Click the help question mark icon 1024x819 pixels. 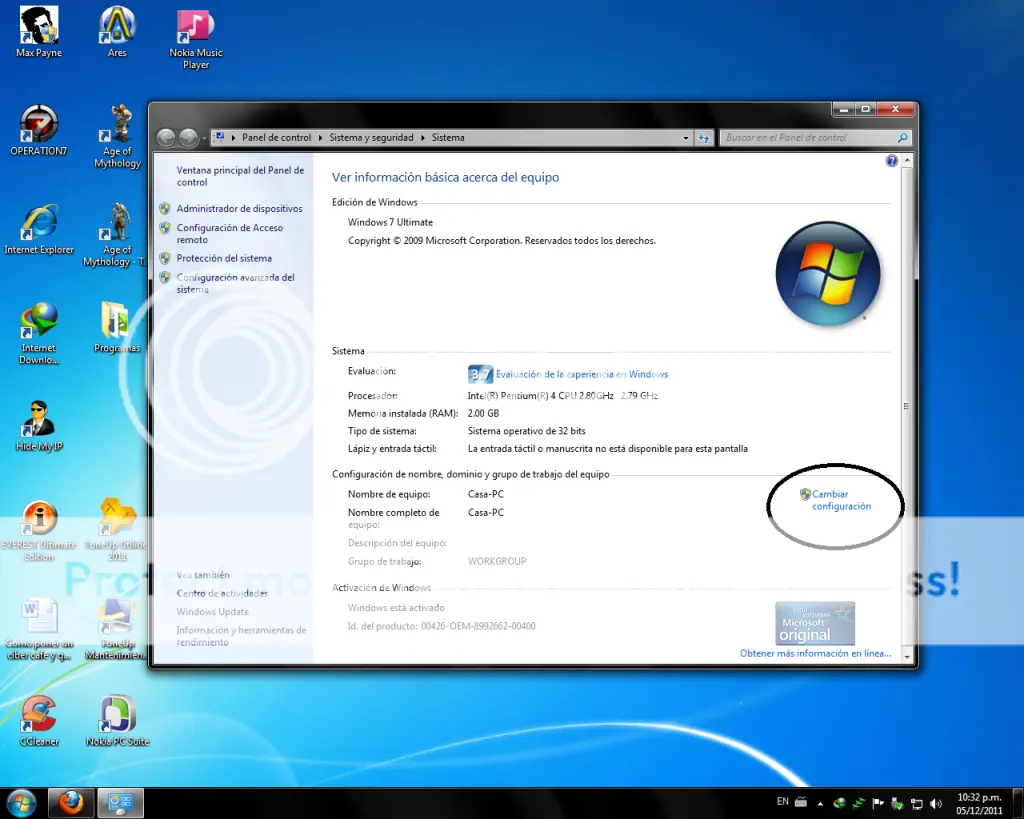tap(891, 161)
